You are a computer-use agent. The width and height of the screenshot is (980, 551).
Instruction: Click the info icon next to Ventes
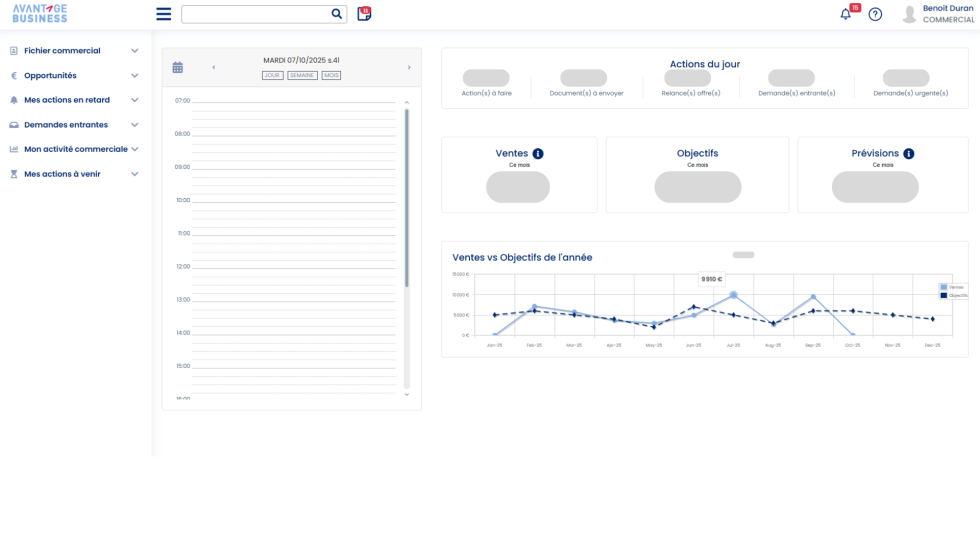[538, 154]
